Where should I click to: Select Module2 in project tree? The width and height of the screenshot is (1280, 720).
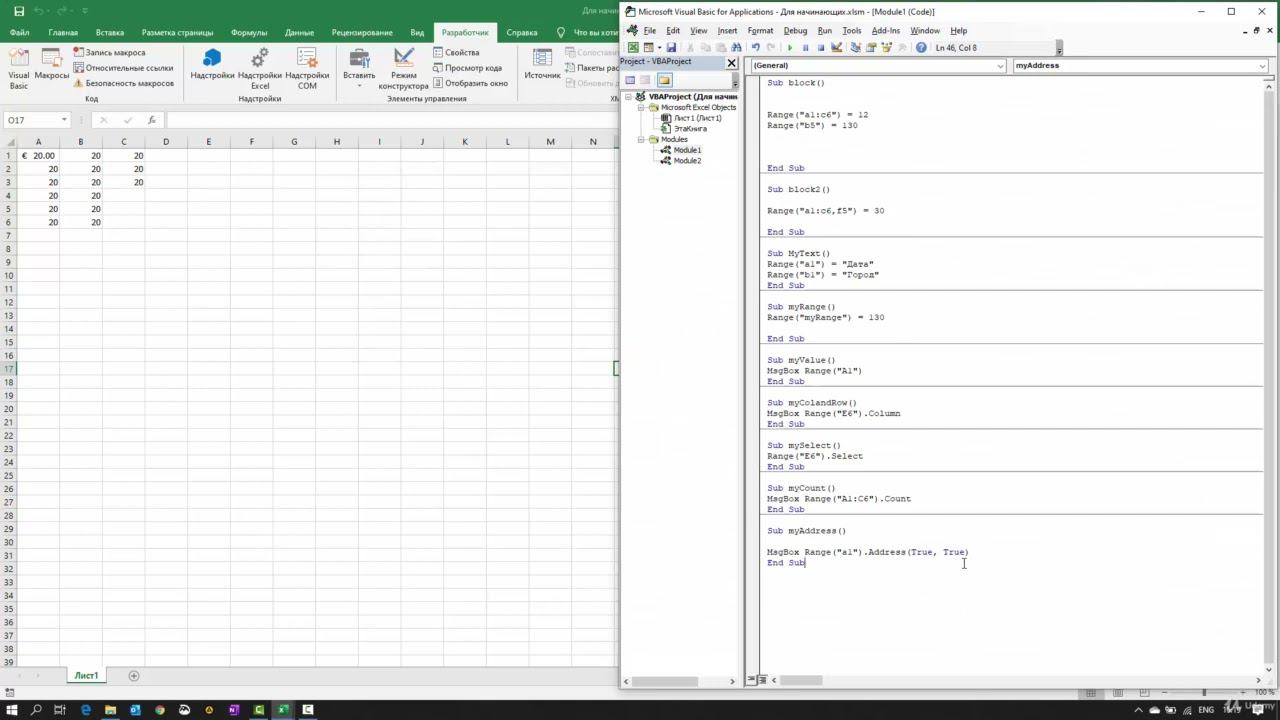[x=687, y=161]
